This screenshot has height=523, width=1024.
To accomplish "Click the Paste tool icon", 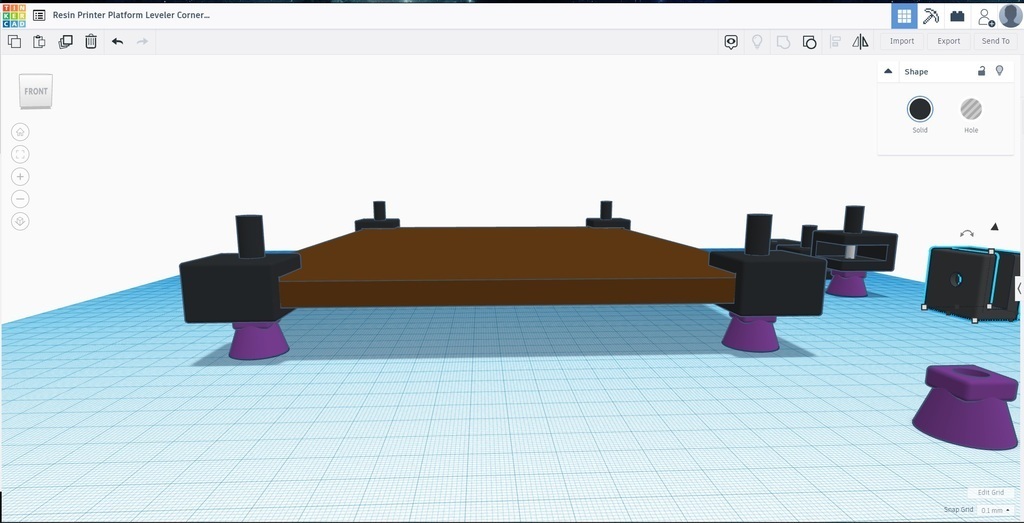I will [39, 42].
